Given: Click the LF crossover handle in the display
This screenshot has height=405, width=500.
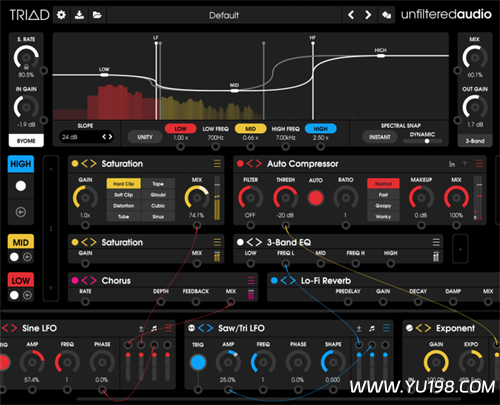Looking at the screenshot, I should point(156,43).
